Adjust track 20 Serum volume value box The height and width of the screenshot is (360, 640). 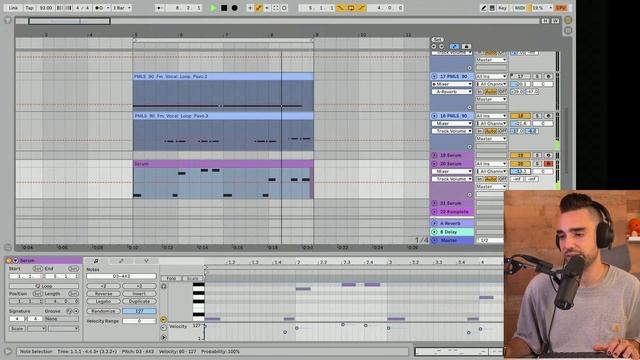[x=520, y=171]
